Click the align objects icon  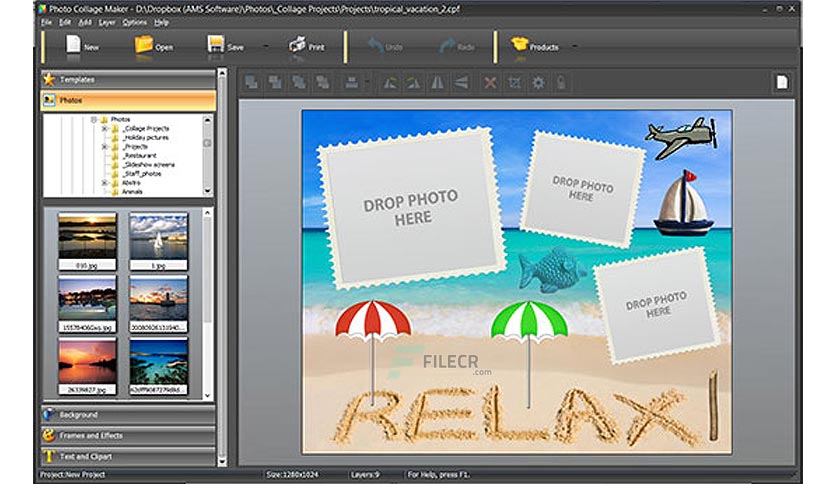coord(351,82)
